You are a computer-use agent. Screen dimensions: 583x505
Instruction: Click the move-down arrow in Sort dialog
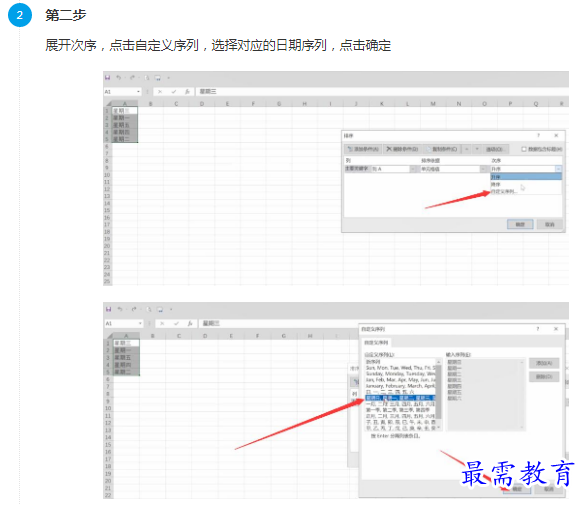click(x=477, y=149)
